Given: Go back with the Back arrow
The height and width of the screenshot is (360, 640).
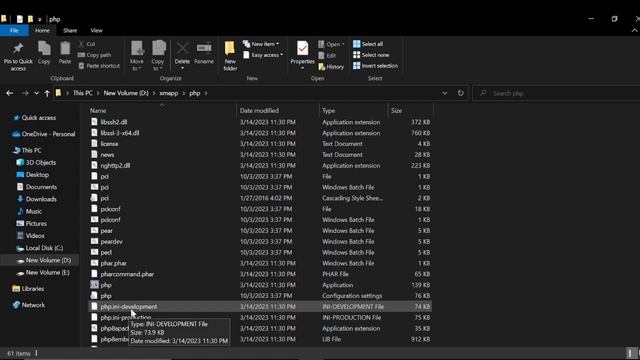Looking at the screenshot, I should point(9,93).
